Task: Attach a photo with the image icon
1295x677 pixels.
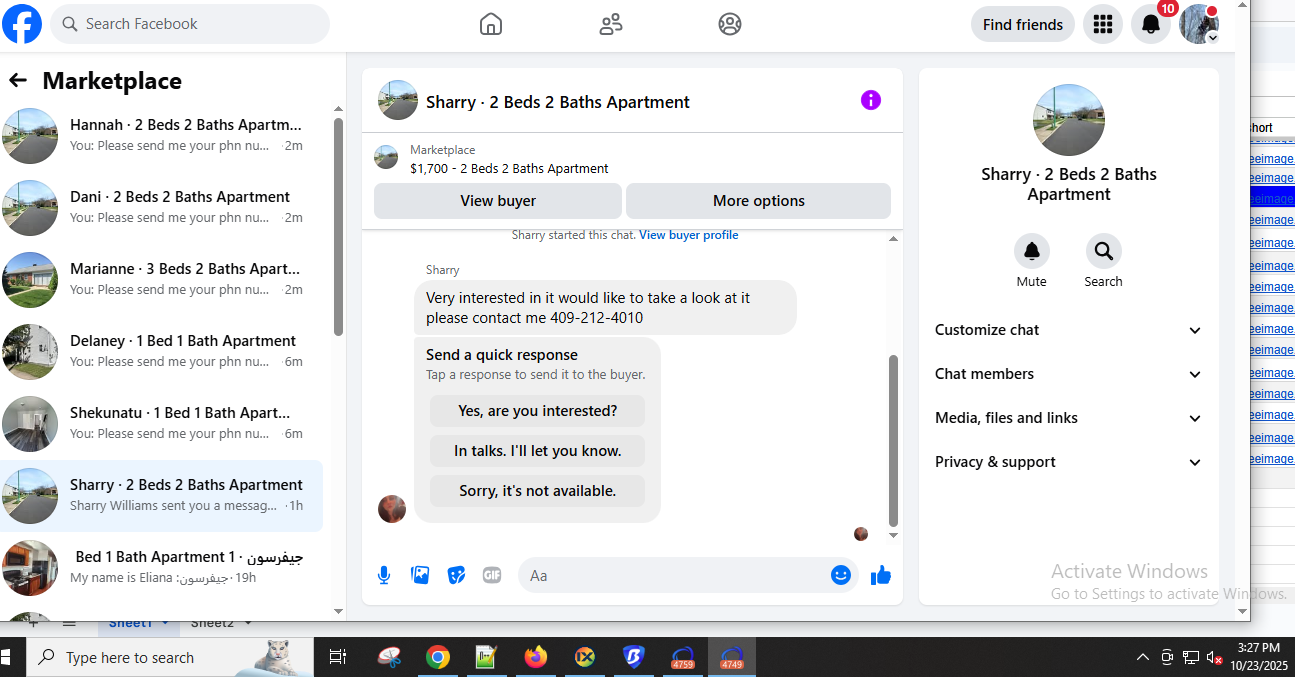Action: (x=420, y=575)
